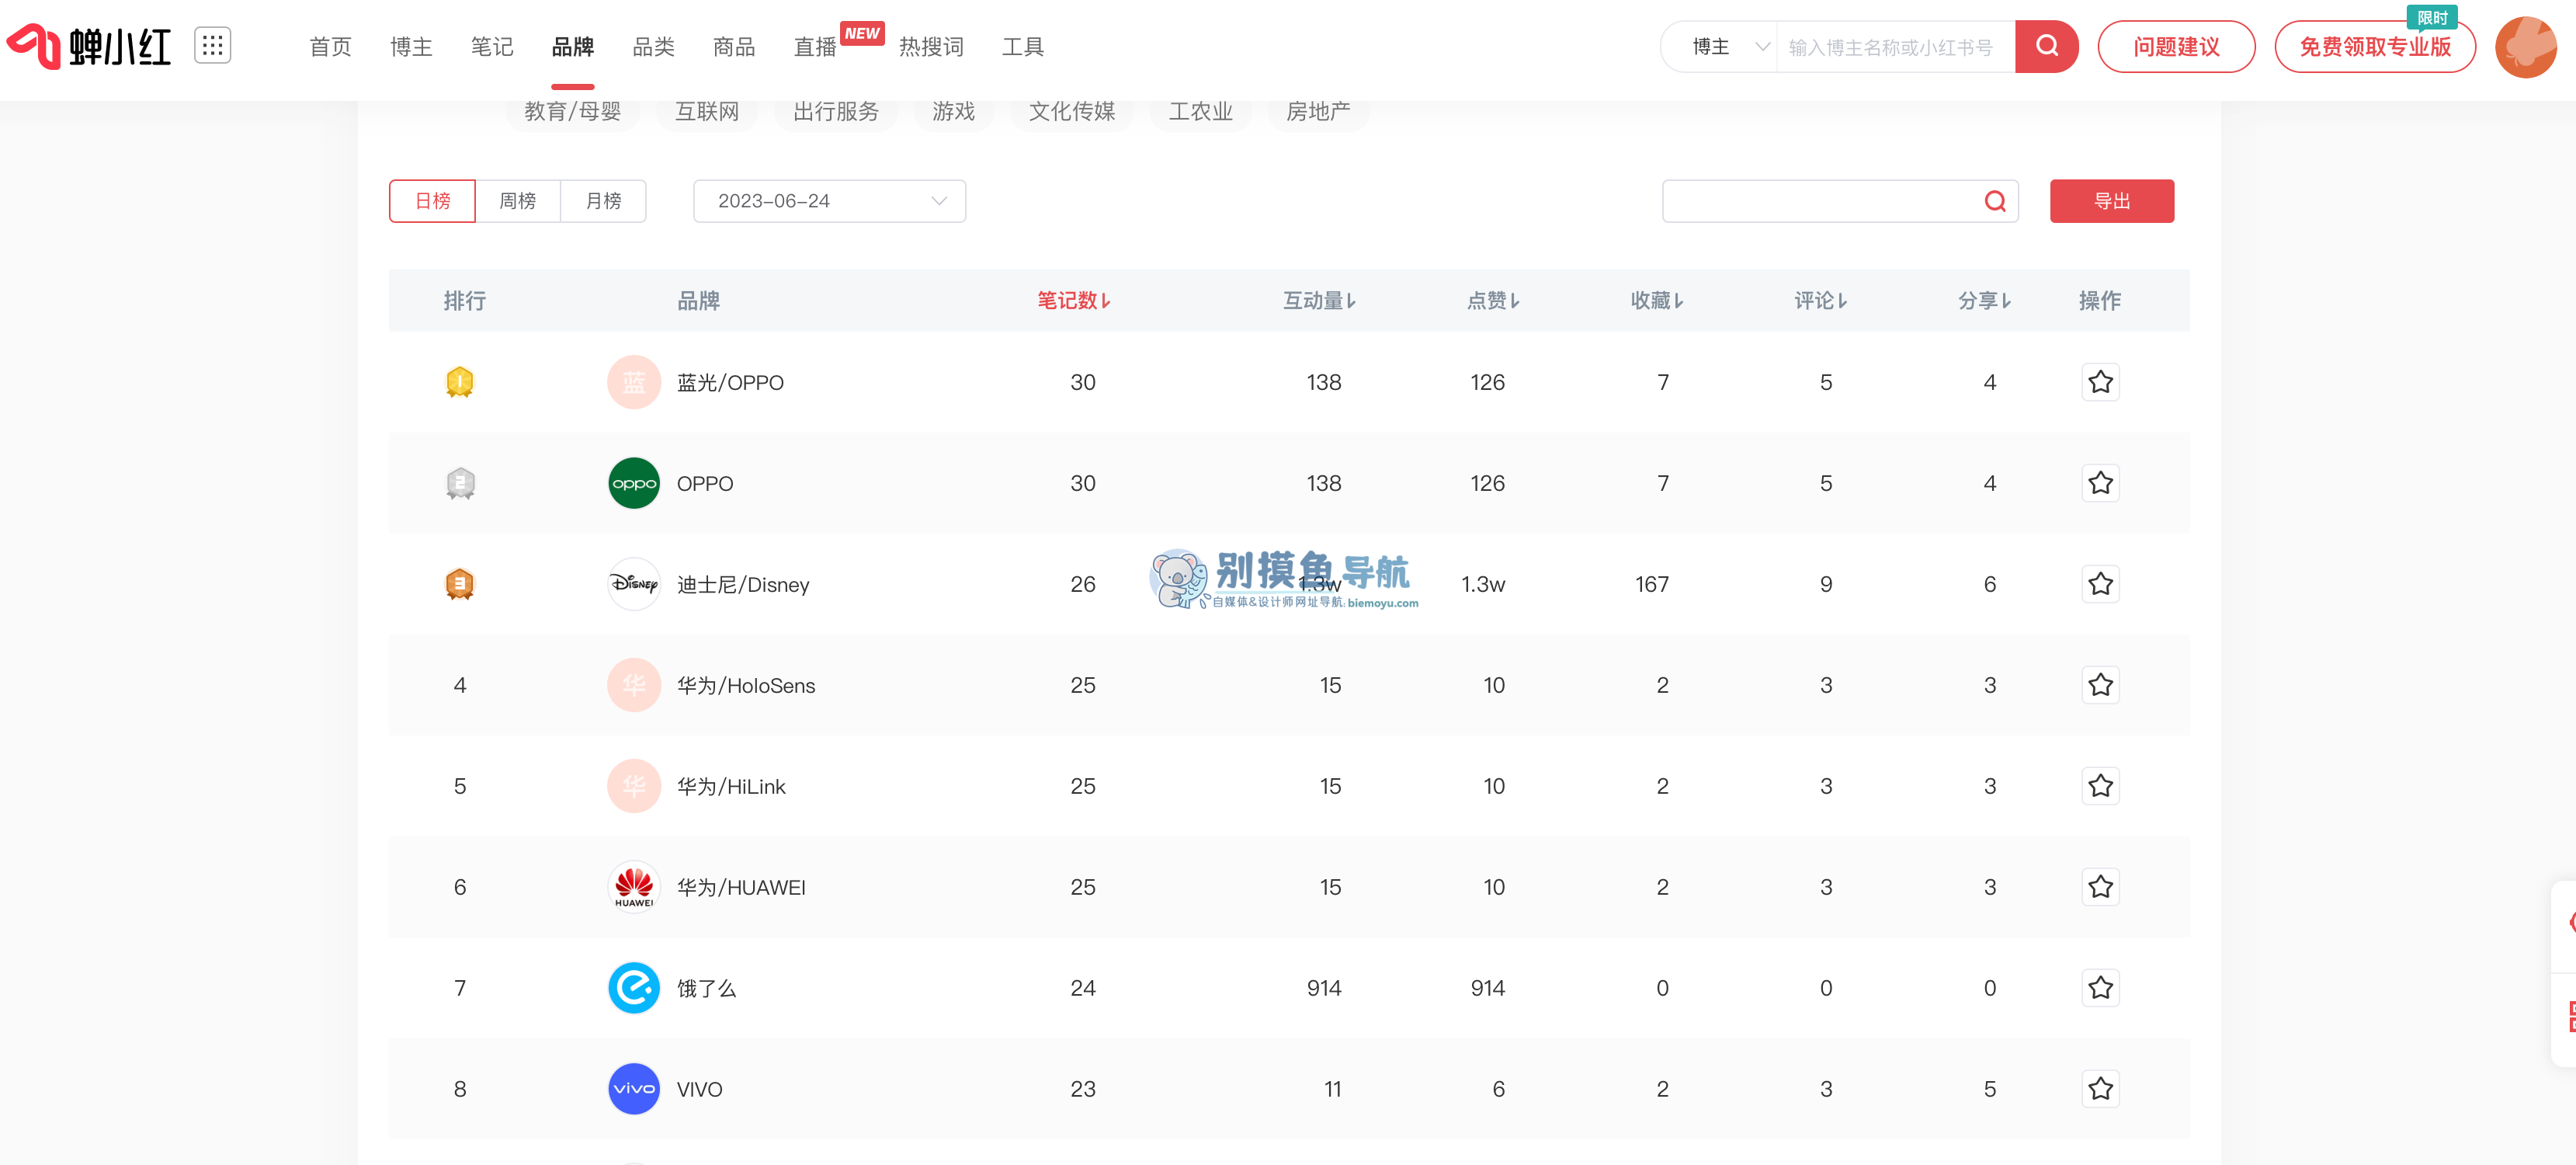
Task: Star the 迪士尼/Disney brand row
Action: (x=2099, y=584)
